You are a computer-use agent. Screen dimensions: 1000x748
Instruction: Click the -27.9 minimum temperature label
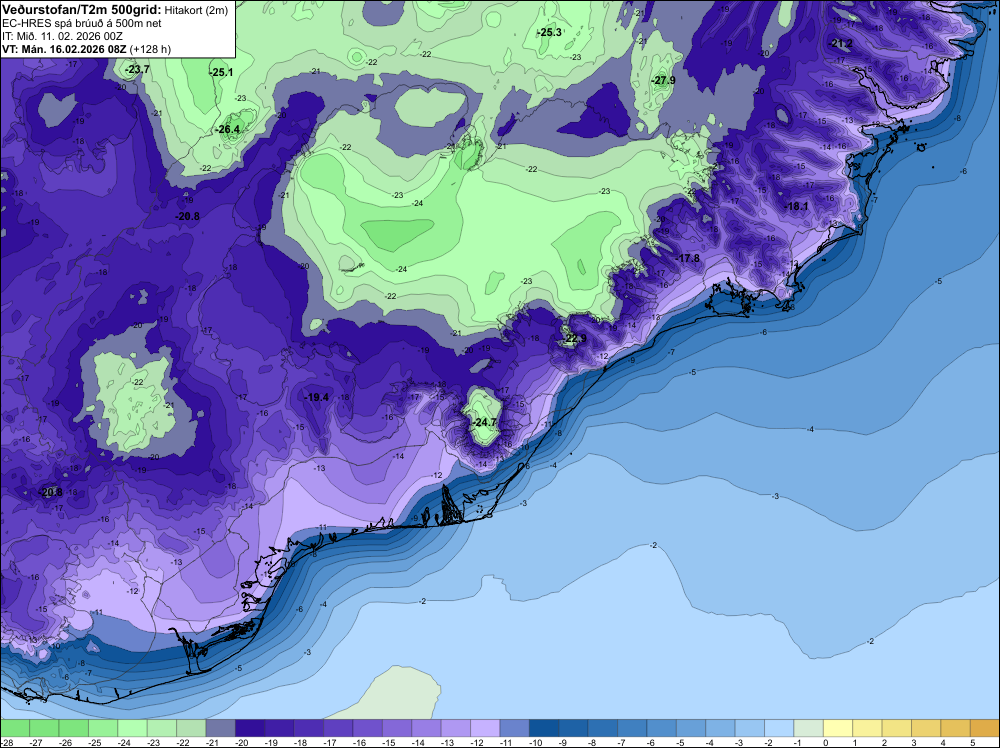point(664,80)
